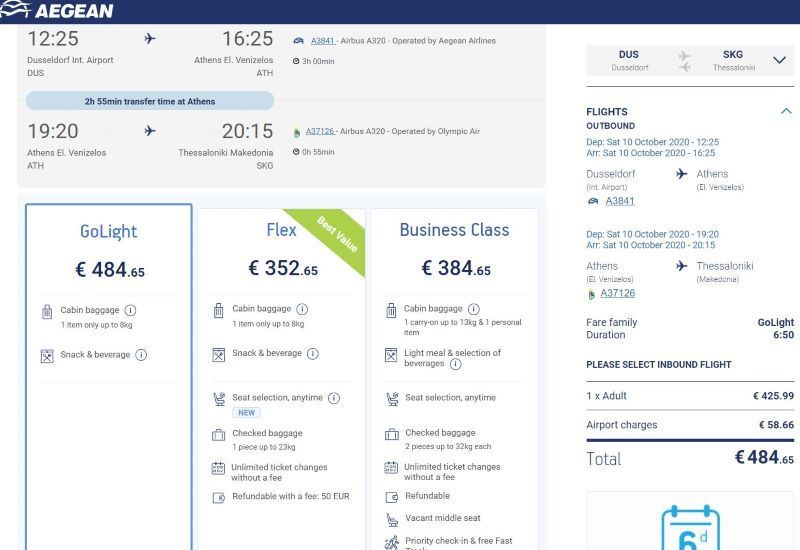Click 2h 55min transfer time at Athens banner

click(150, 101)
